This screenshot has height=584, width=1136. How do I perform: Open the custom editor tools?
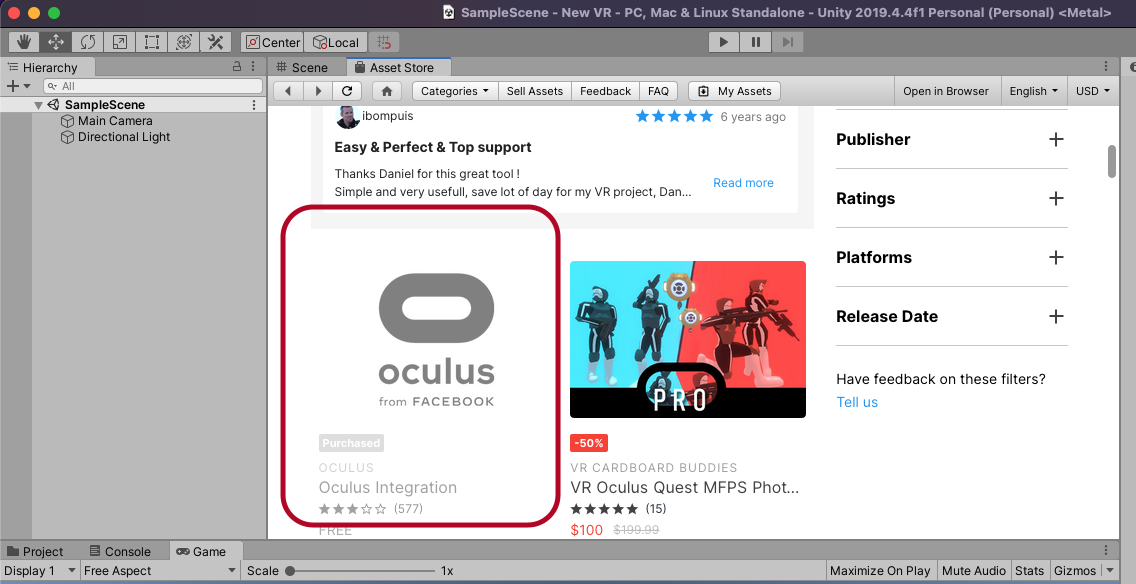click(x=215, y=42)
